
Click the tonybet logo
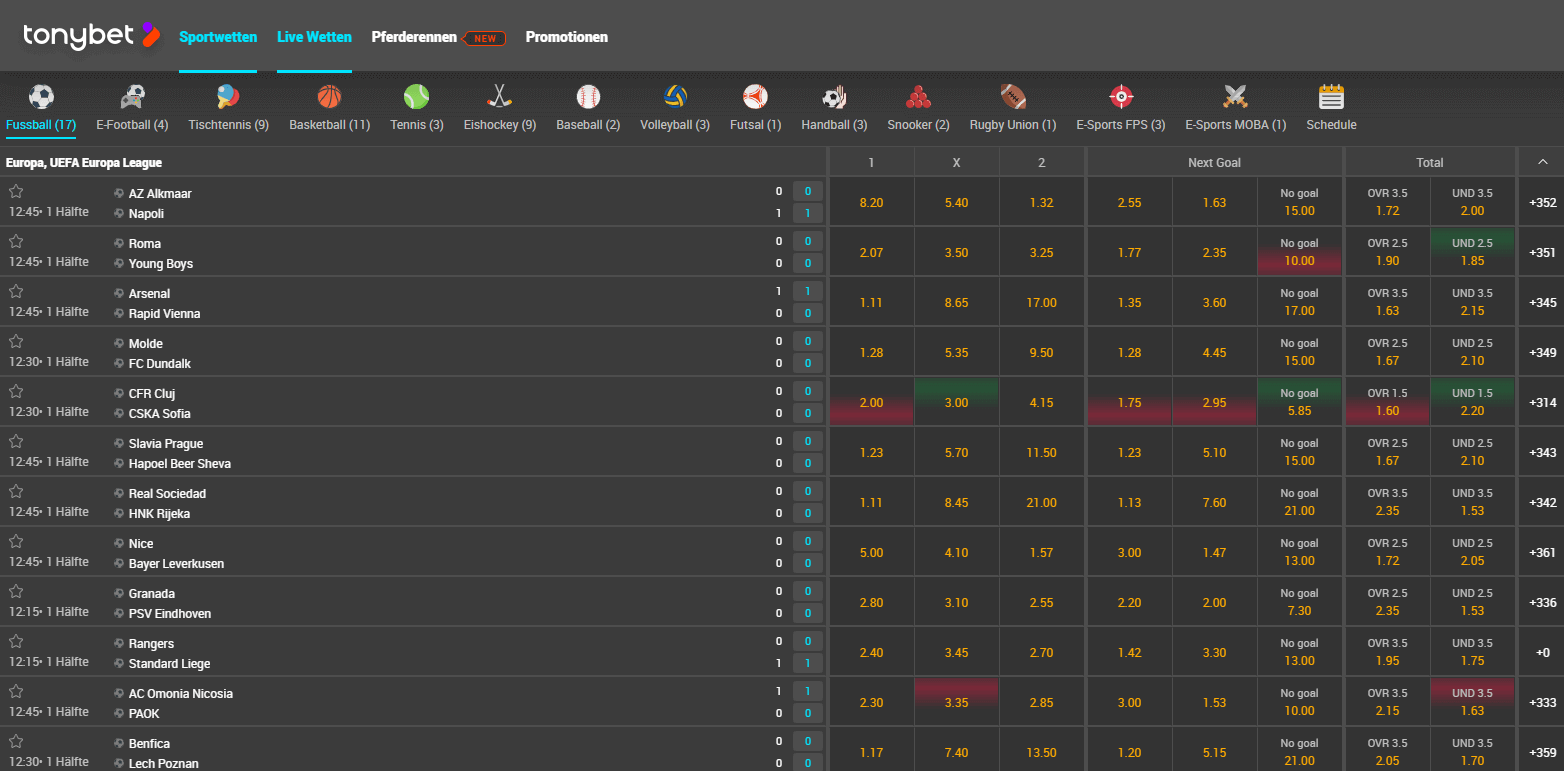click(90, 36)
